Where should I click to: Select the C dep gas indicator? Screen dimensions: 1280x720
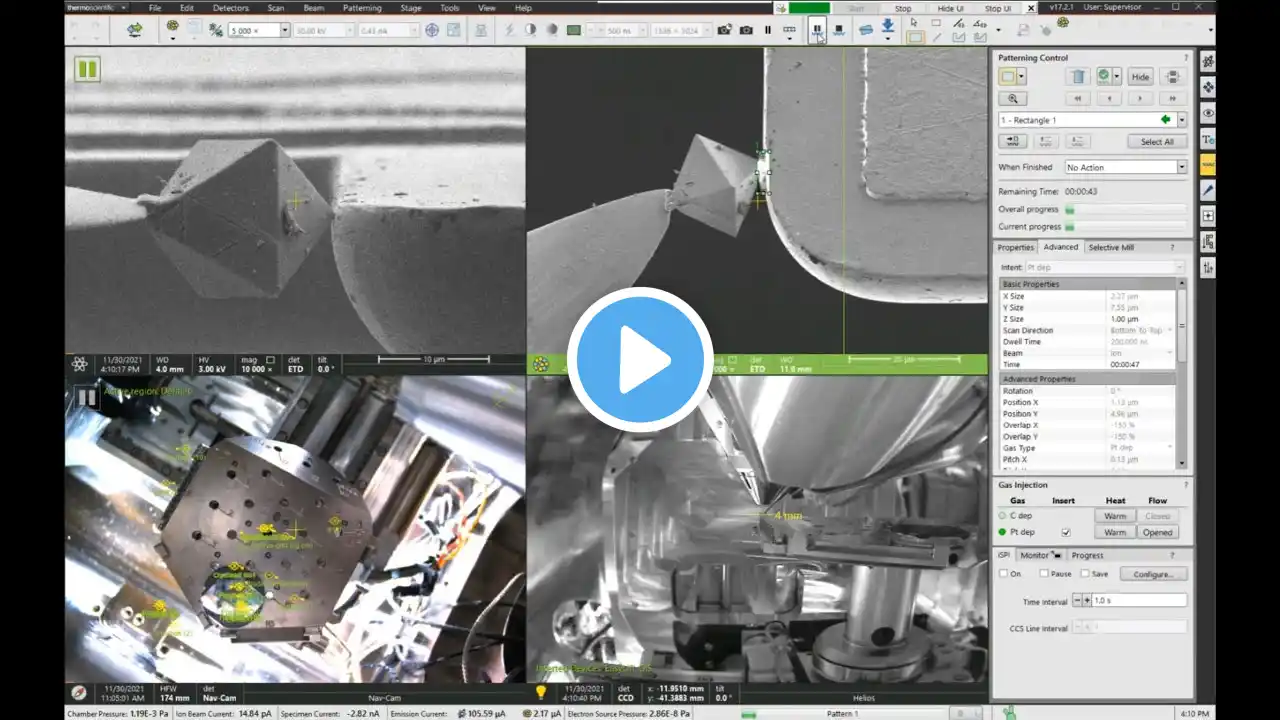(x=1003, y=516)
